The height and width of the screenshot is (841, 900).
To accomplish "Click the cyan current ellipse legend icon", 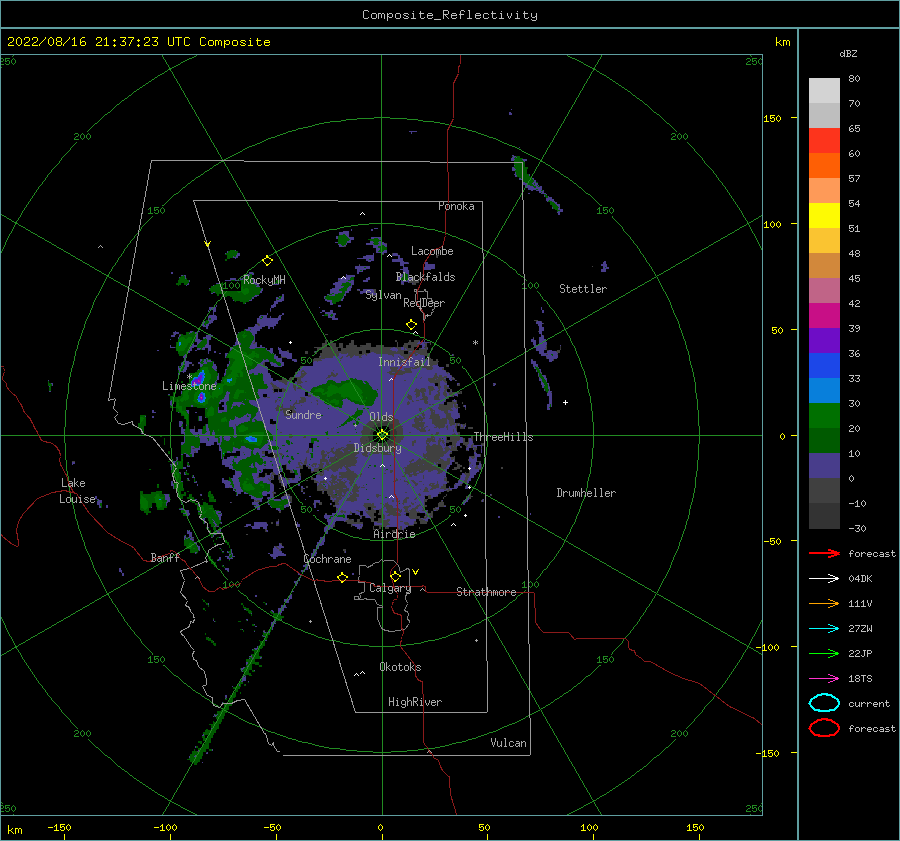I will click(824, 703).
